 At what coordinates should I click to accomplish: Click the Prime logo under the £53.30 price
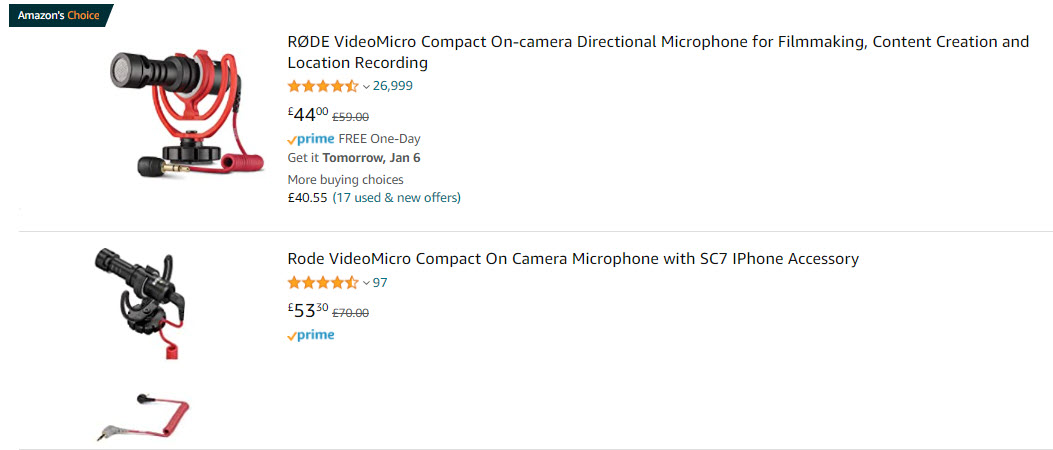[311, 336]
